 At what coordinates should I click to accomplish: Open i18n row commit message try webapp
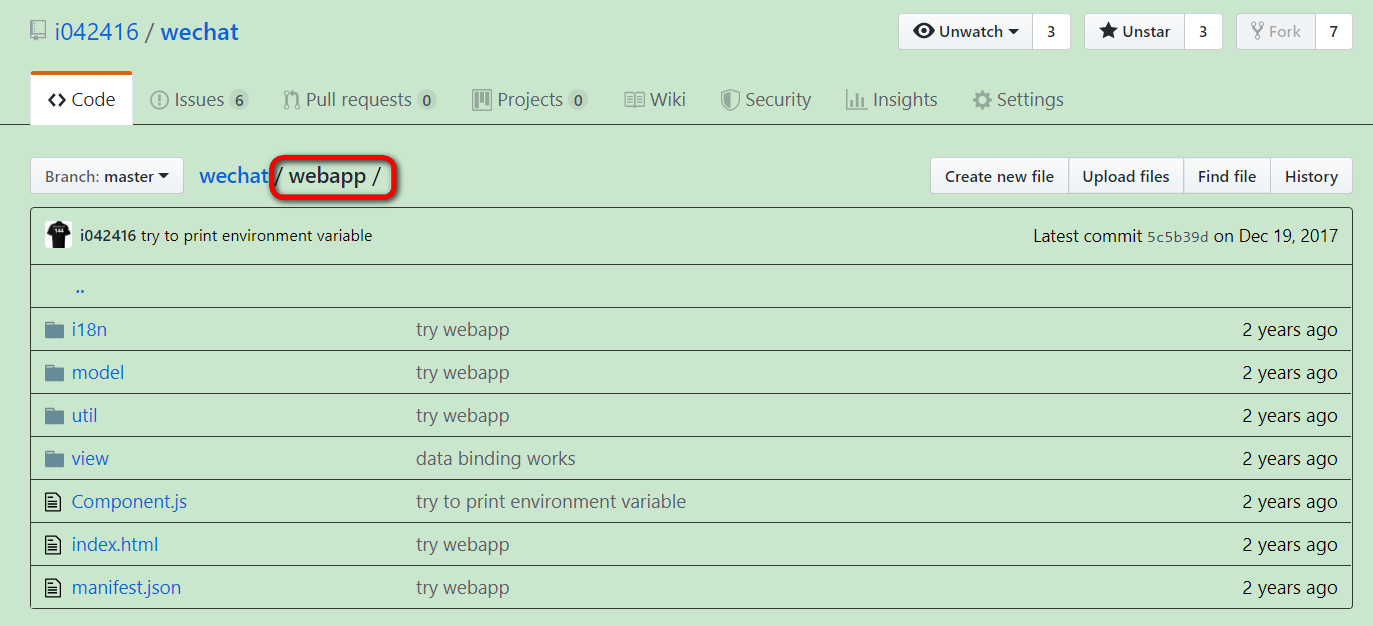point(462,329)
